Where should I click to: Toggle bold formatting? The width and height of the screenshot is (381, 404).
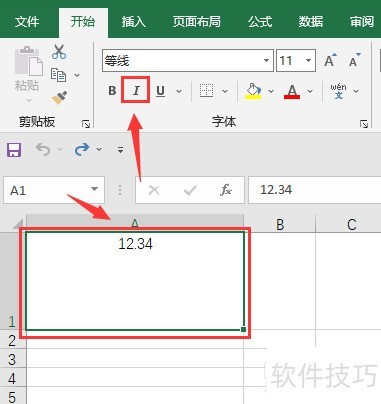pos(112,91)
